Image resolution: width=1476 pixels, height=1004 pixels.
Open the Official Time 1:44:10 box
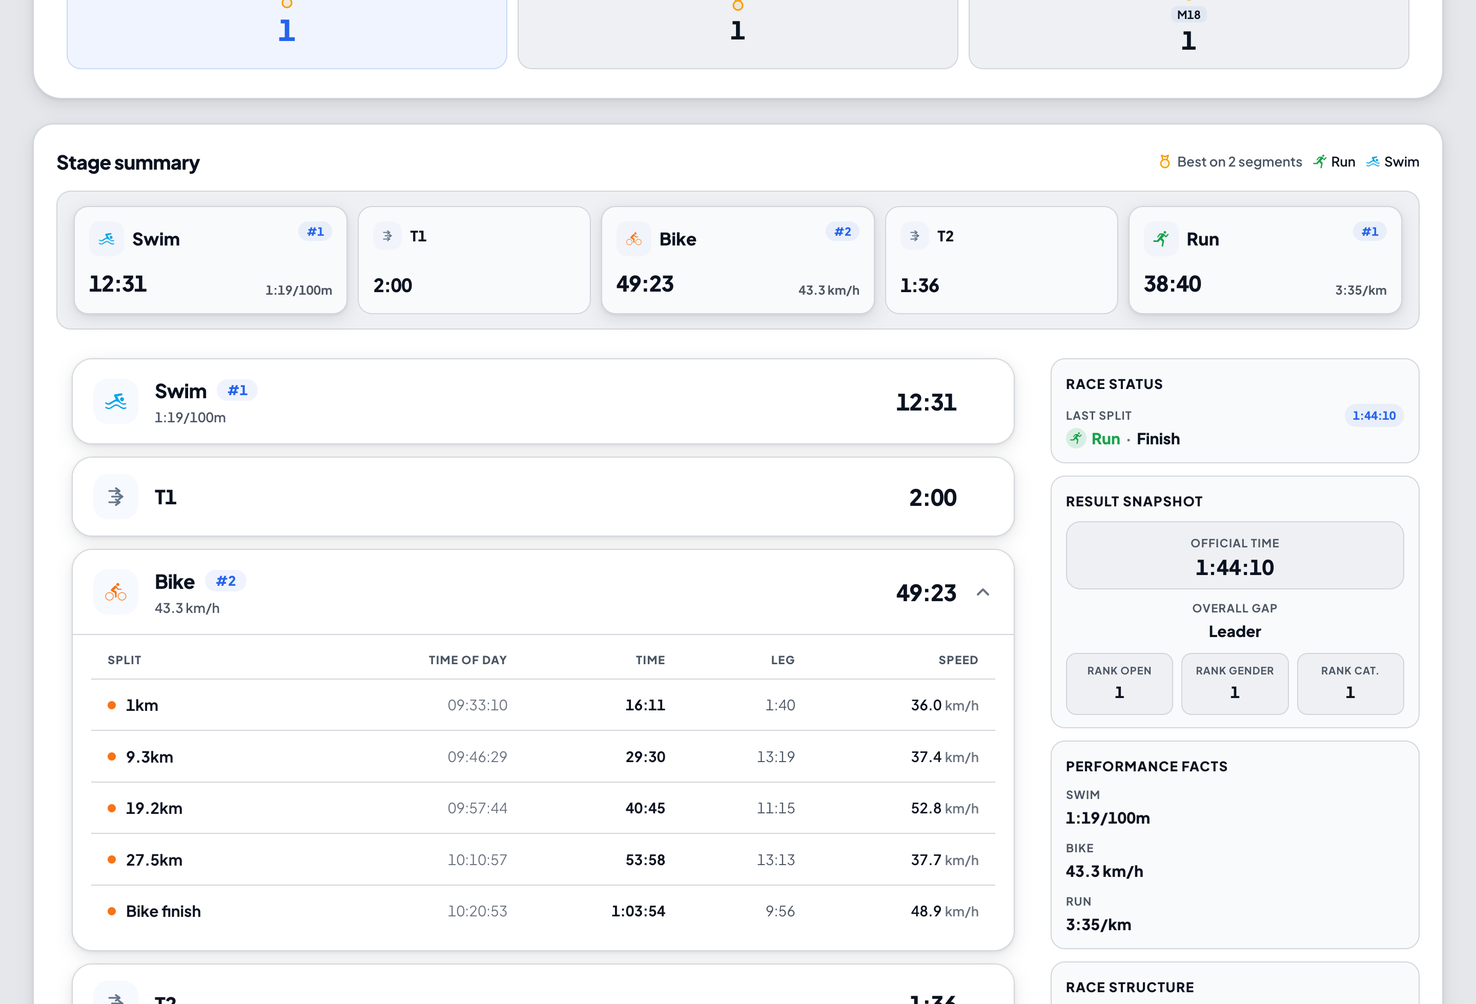(x=1235, y=555)
